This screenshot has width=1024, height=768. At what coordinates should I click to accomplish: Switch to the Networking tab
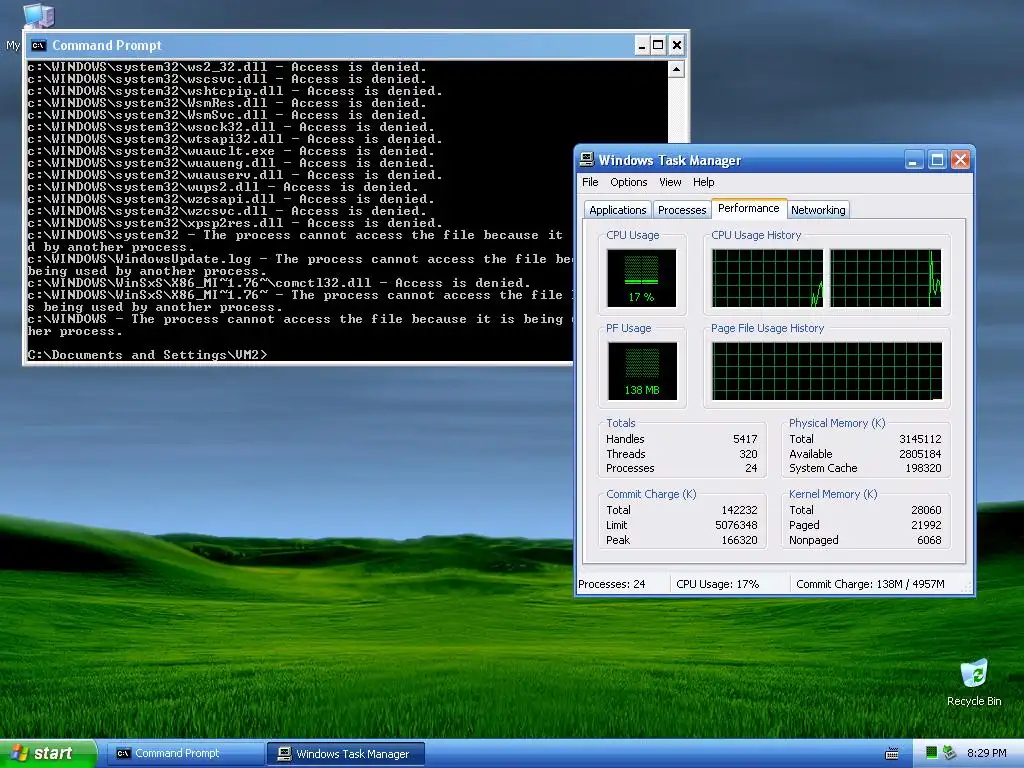click(x=818, y=210)
